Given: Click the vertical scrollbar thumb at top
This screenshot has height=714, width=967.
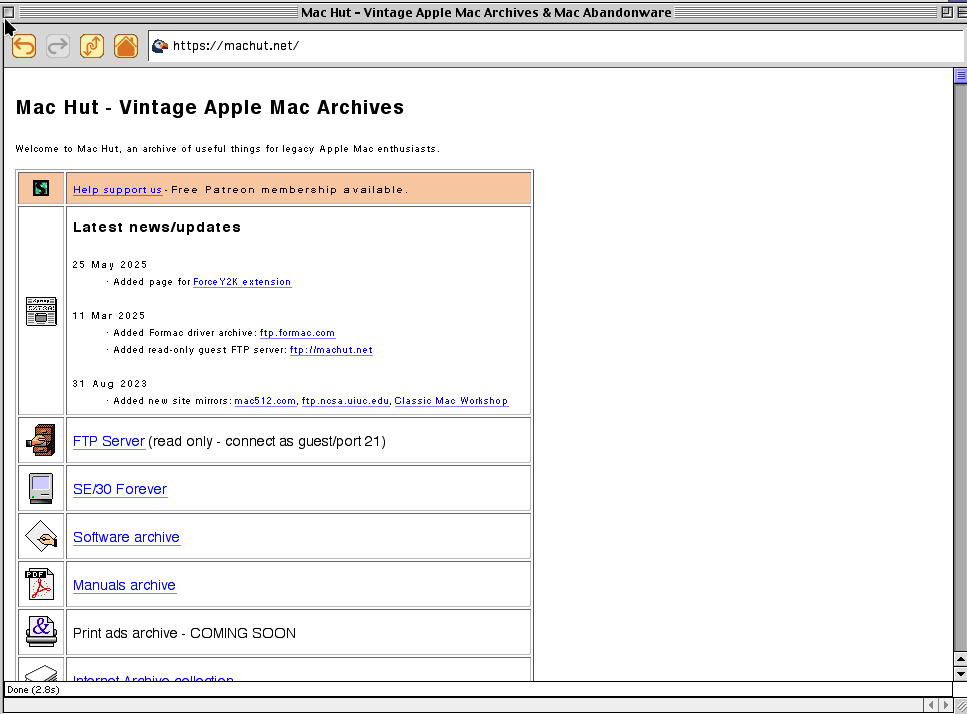Looking at the screenshot, I should (960, 76).
